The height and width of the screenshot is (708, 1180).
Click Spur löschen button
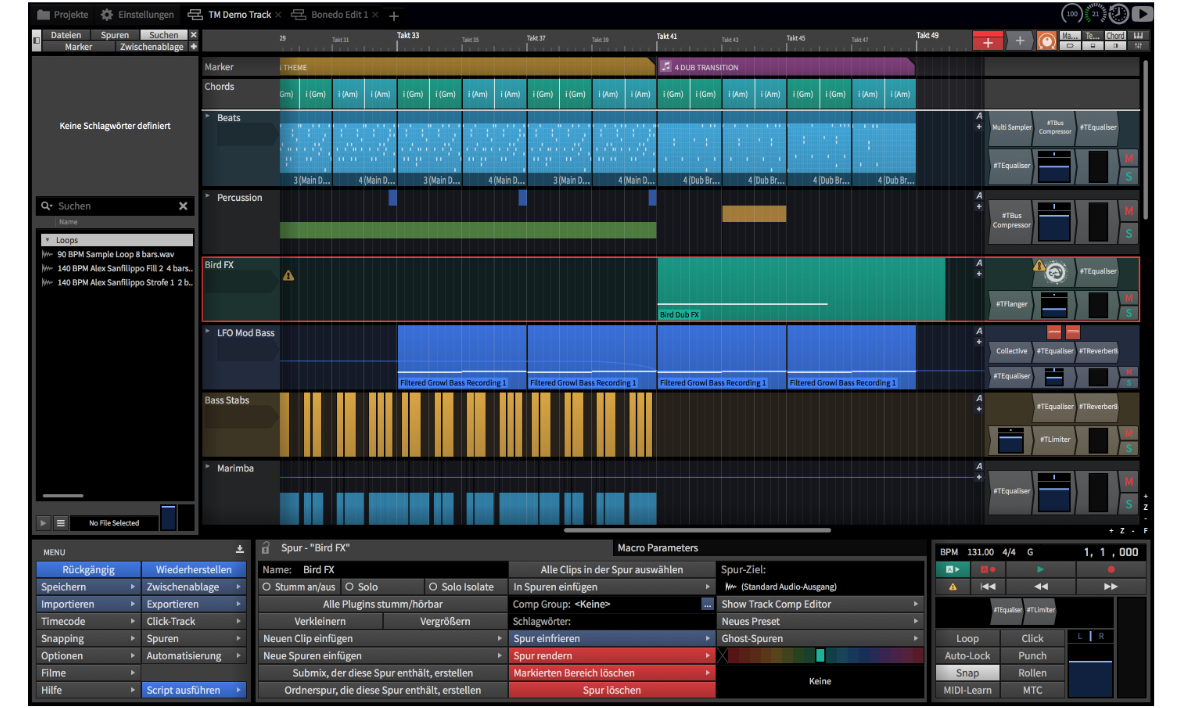tap(611, 690)
